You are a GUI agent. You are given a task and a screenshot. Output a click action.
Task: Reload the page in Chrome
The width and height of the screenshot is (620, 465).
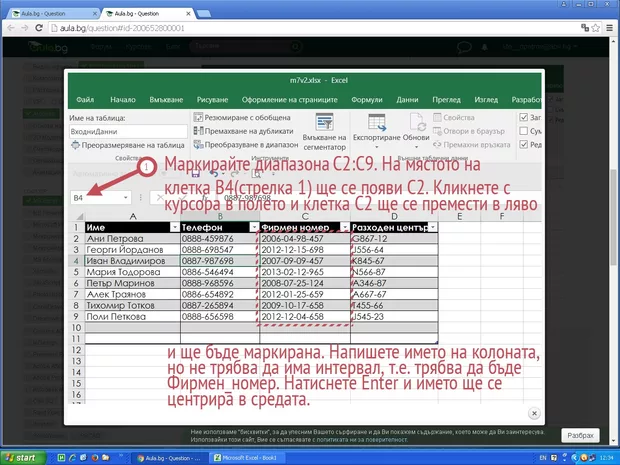click(39, 28)
